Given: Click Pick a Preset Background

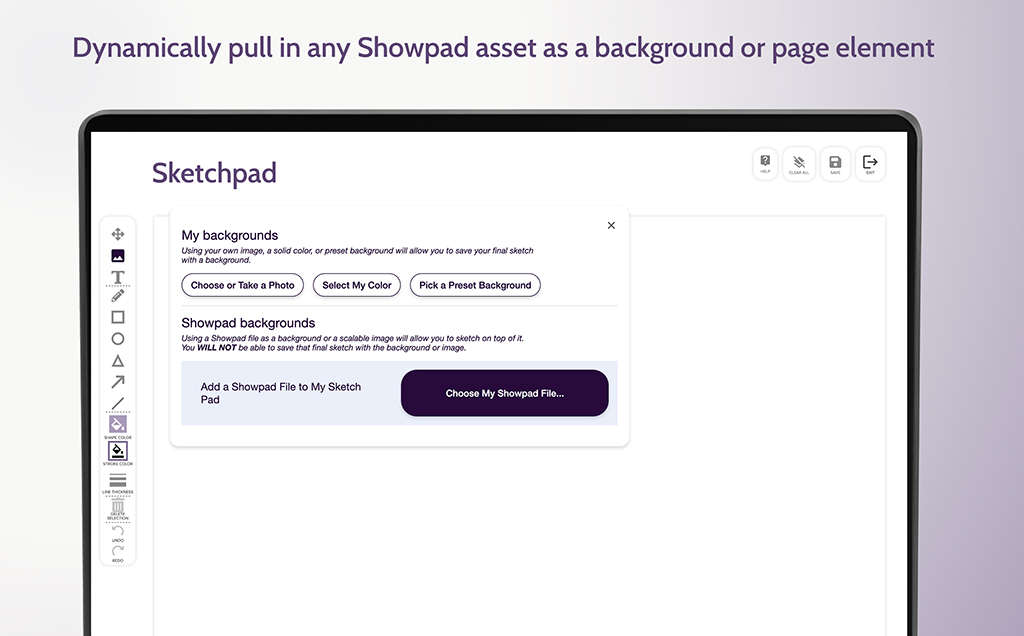Looking at the screenshot, I should tap(475, 285).
